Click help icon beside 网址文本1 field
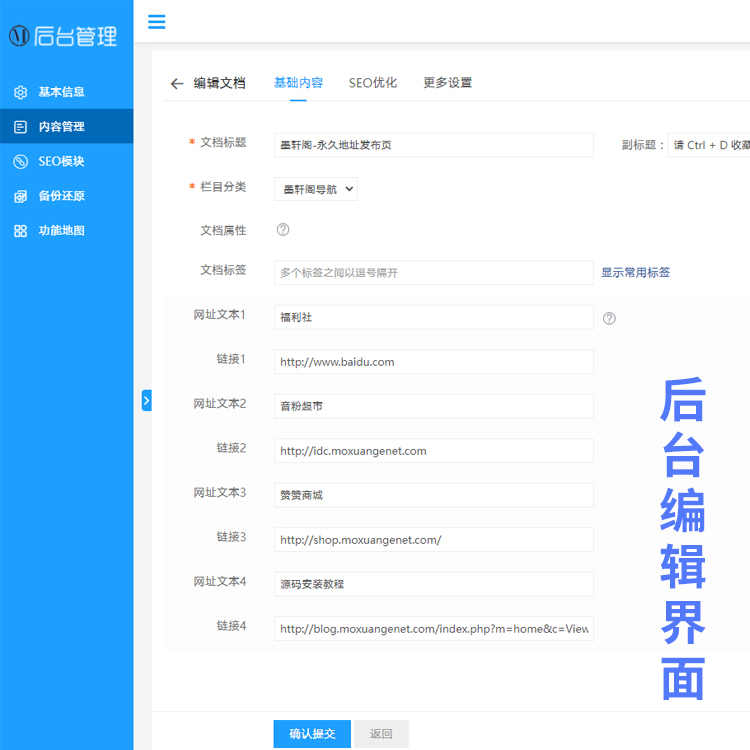The image size is (750, 750). point(609,319)
